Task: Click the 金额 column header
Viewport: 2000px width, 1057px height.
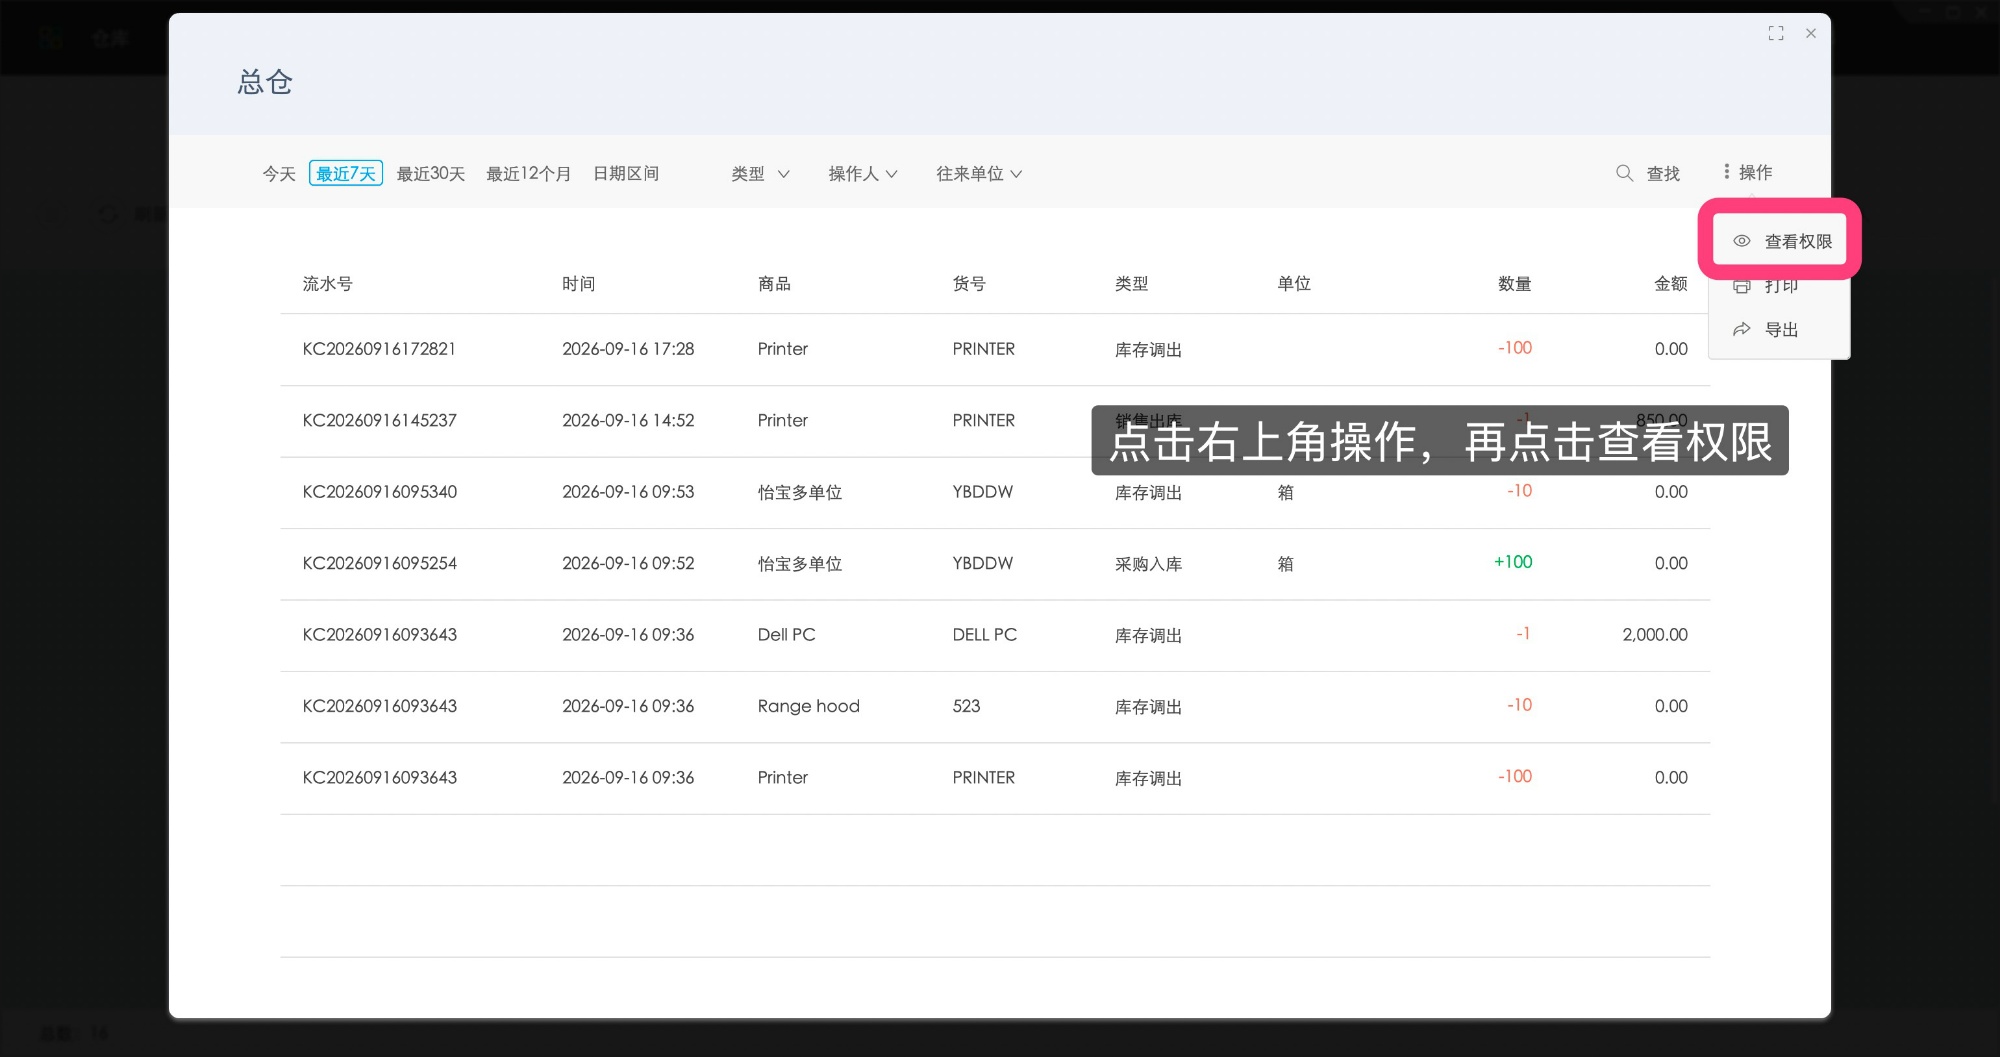Action: click(x=1671, y=284)
